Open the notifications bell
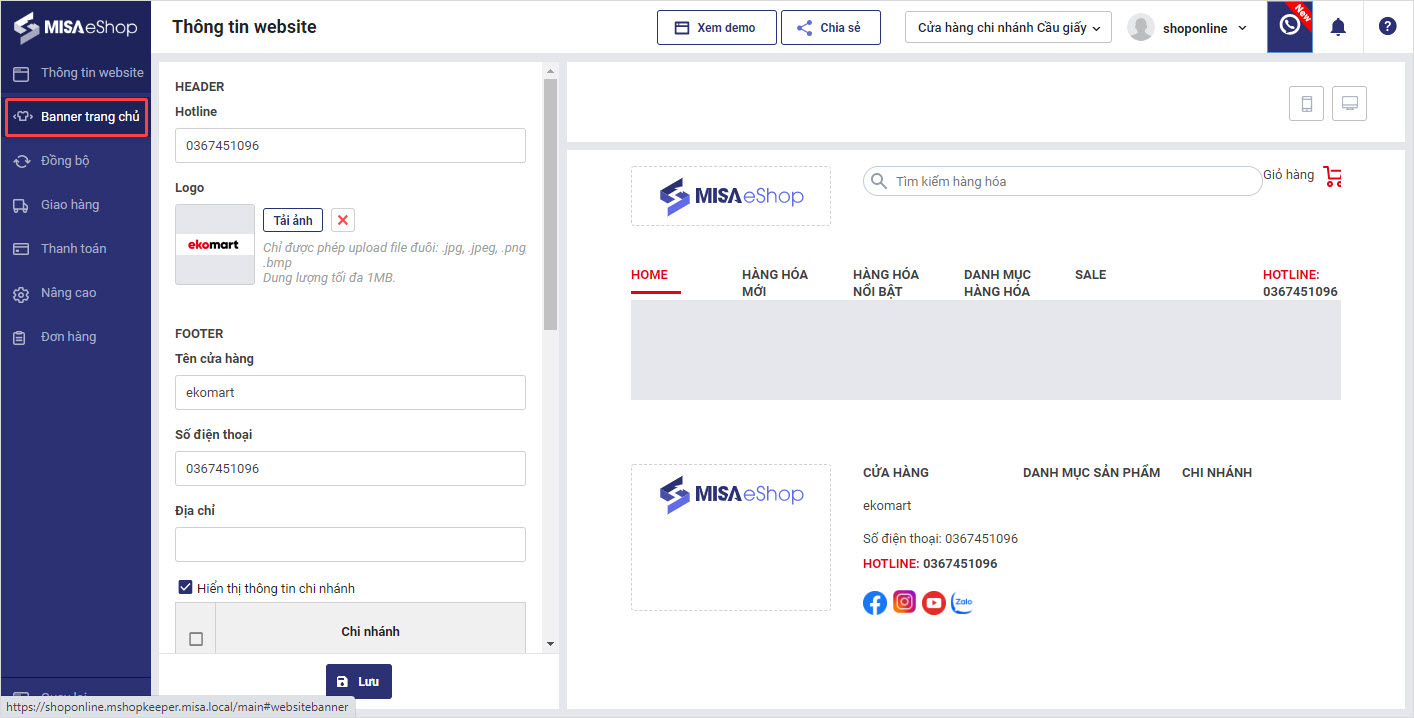This screenshot has height=718, width=1414. point(1338,27)
